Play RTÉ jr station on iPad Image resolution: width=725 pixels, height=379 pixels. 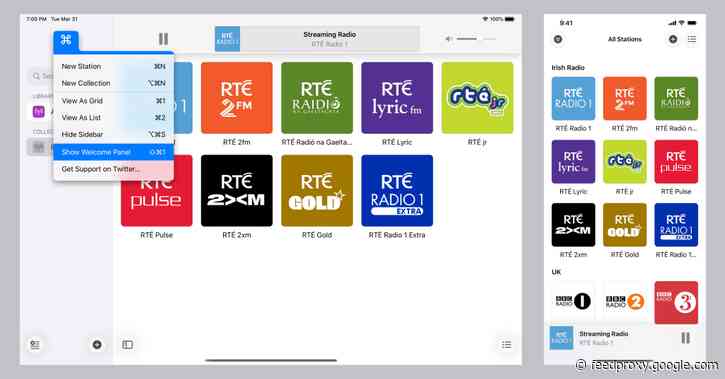click(477, 98)
